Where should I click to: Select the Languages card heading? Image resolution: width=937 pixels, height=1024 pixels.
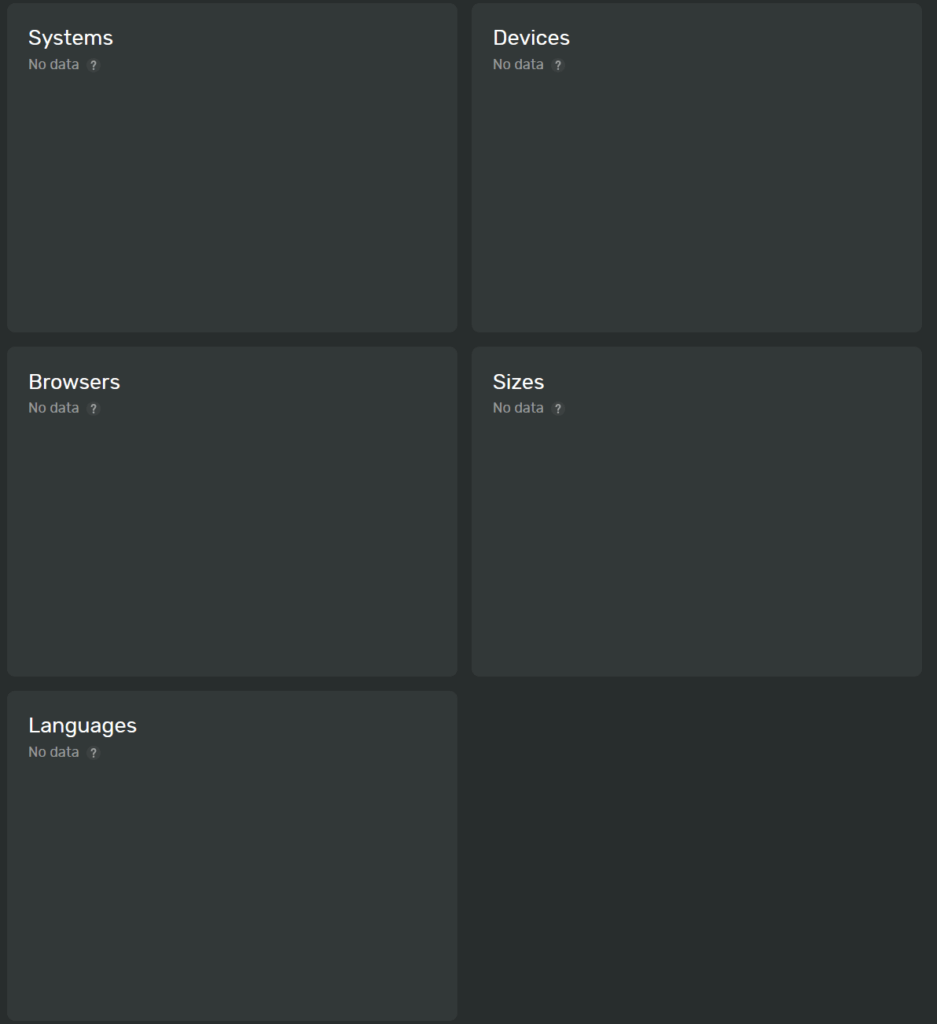[82, 726]
